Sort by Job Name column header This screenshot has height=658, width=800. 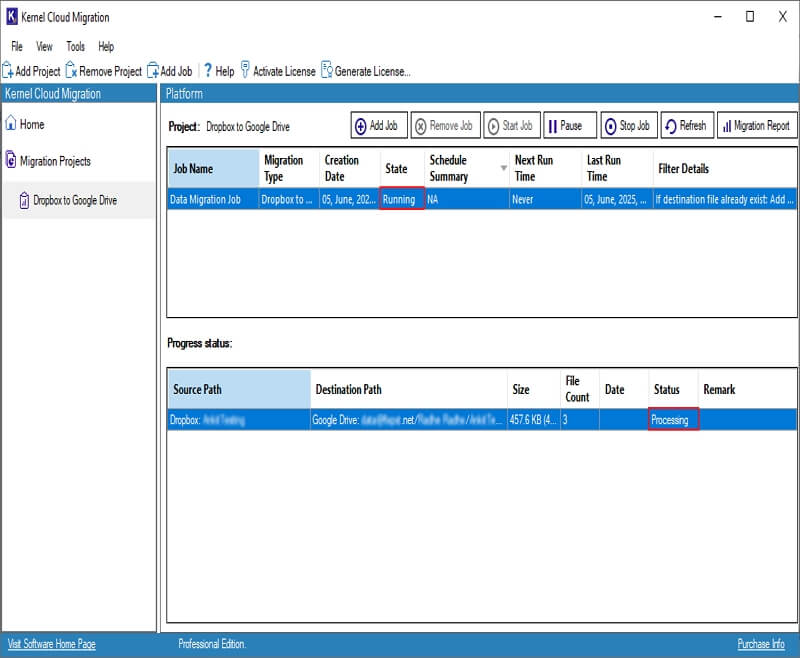[x=213, y=168]
